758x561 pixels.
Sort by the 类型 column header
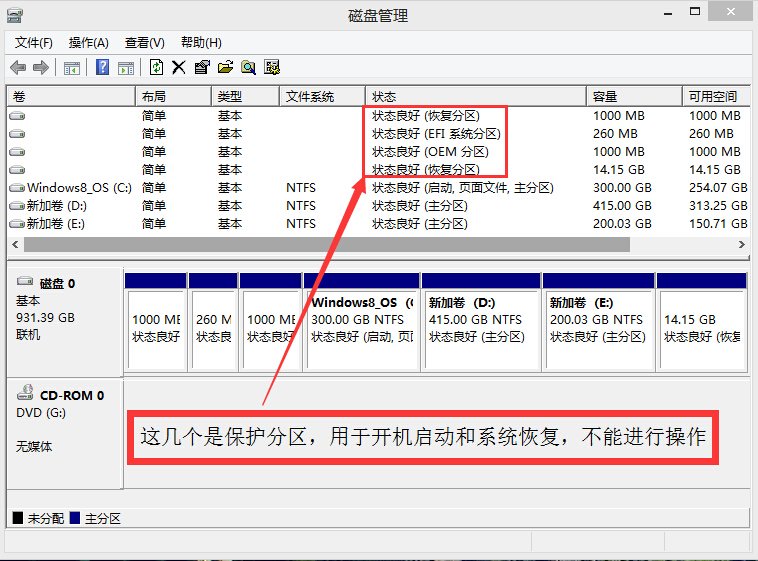[246, 96]
